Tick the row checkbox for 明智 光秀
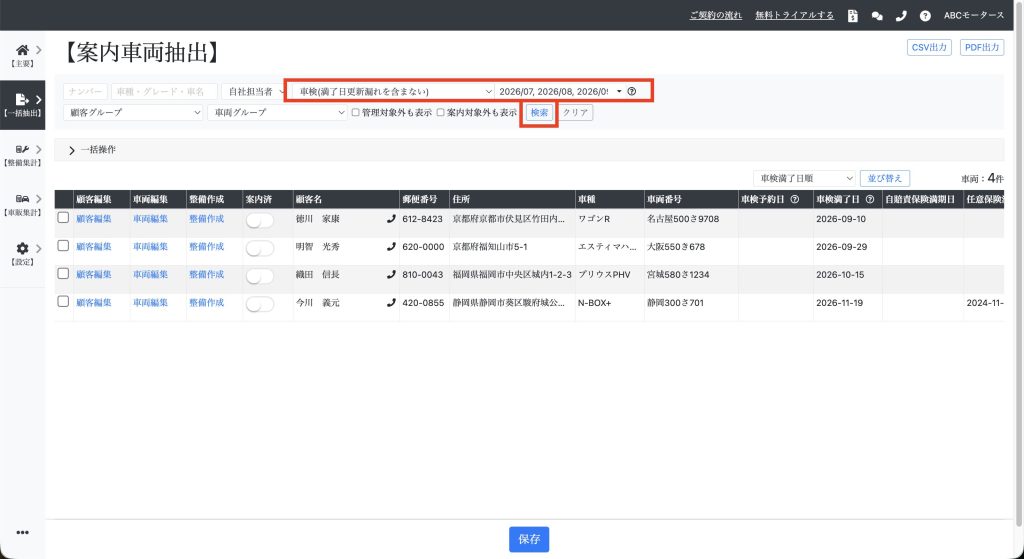Image resolution: width=1024 pixels, height=559 pixels. pyautogui.click(x=63, y=246)
